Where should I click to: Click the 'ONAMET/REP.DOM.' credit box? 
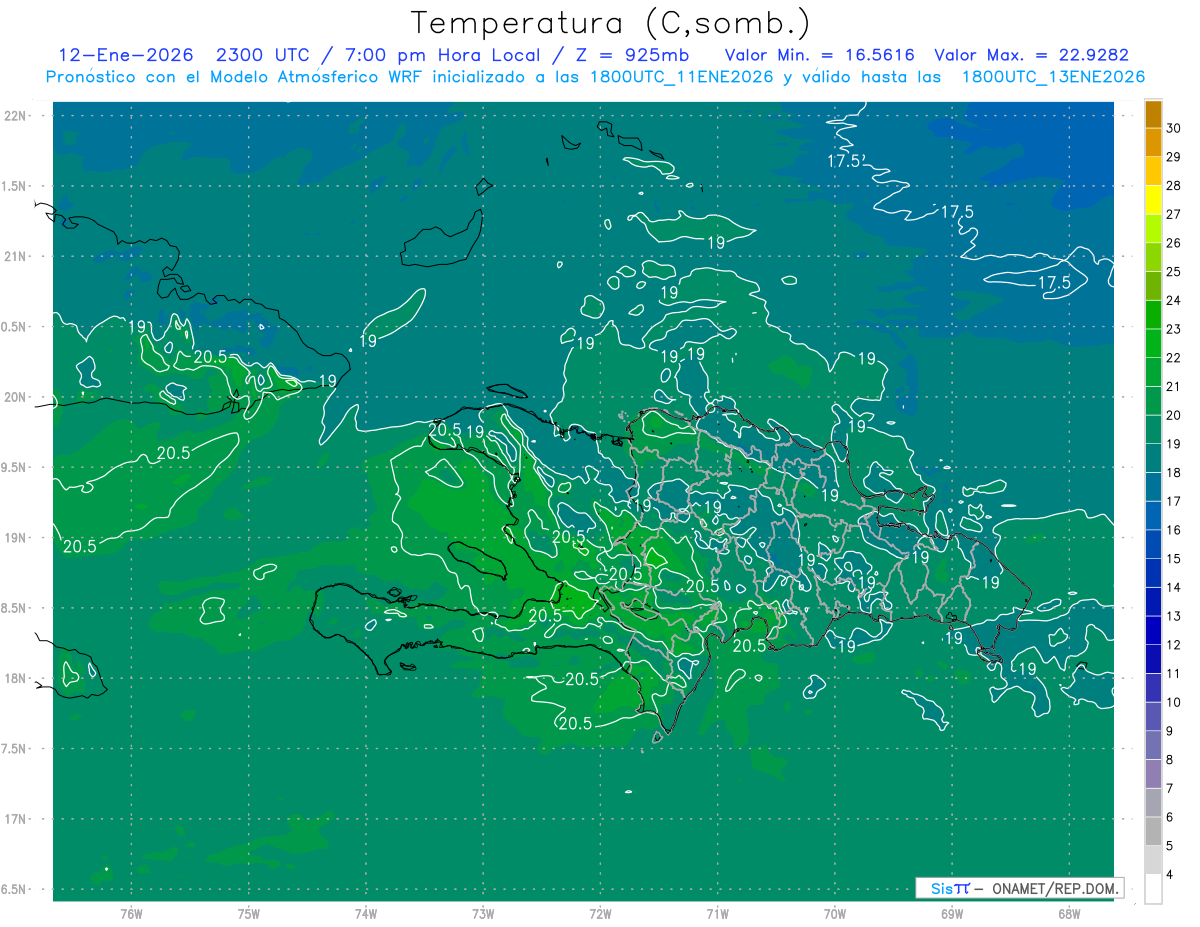pos(1055,888)
